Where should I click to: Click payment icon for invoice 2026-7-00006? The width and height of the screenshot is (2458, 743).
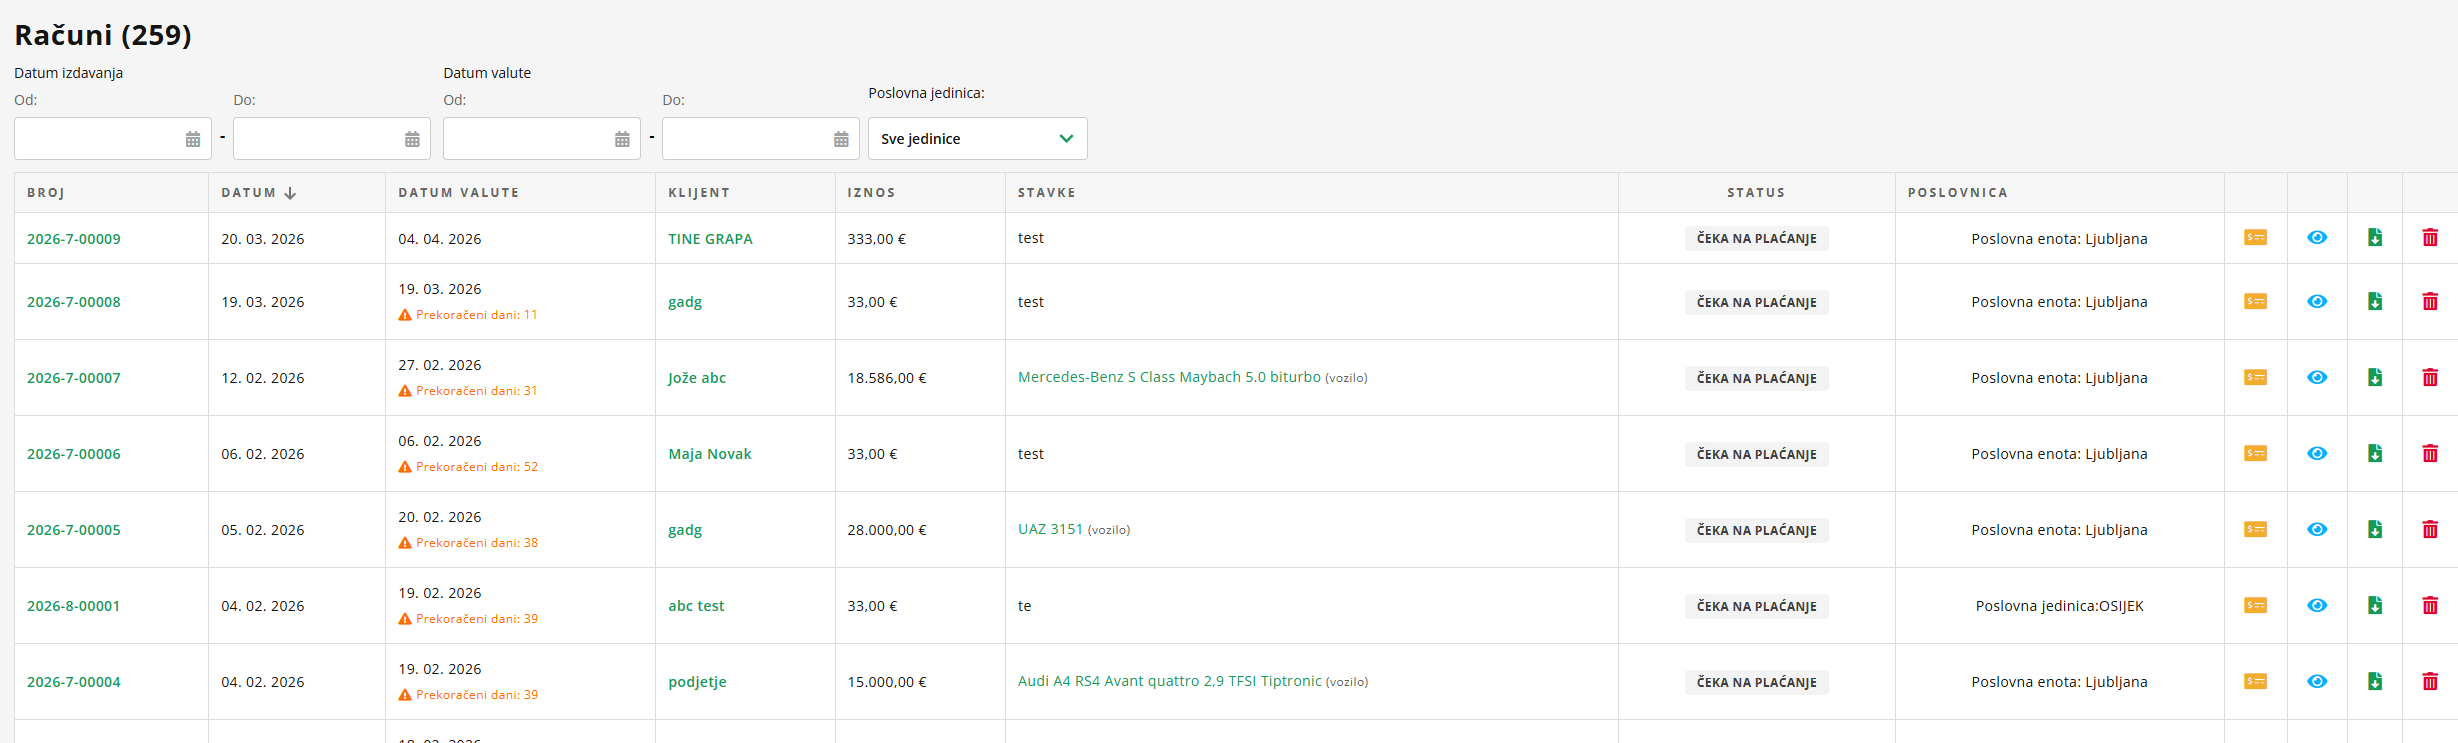tap(2255, 454)
